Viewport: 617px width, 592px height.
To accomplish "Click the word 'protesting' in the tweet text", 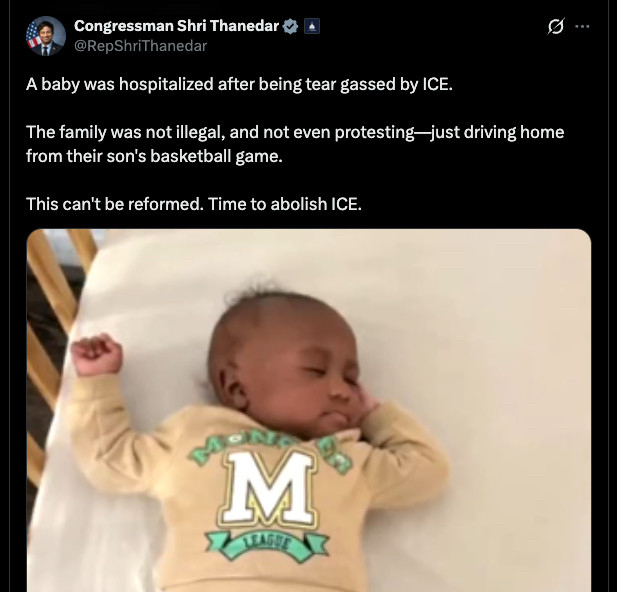I will tap(374, 132).
